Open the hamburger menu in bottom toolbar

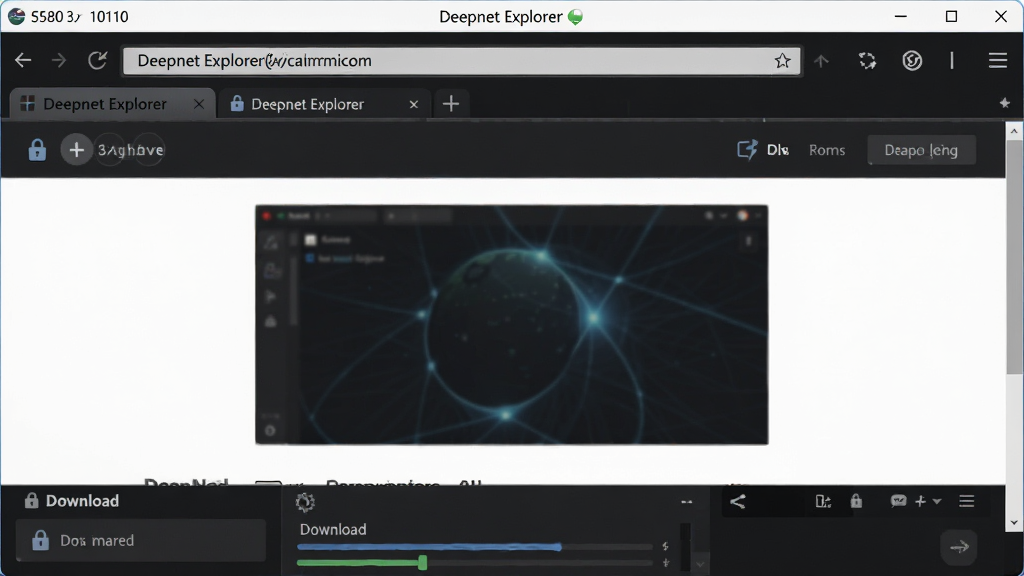[967, 501]
